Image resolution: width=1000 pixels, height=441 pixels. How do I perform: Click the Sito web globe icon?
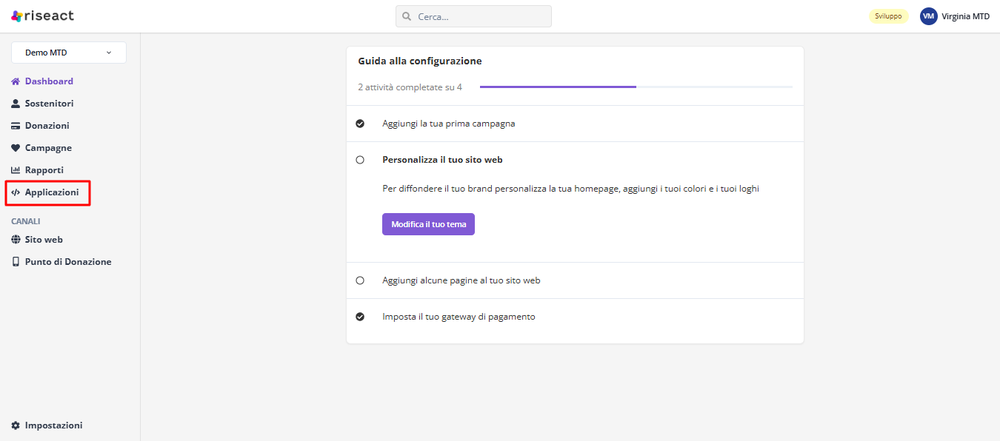(16, 240)
